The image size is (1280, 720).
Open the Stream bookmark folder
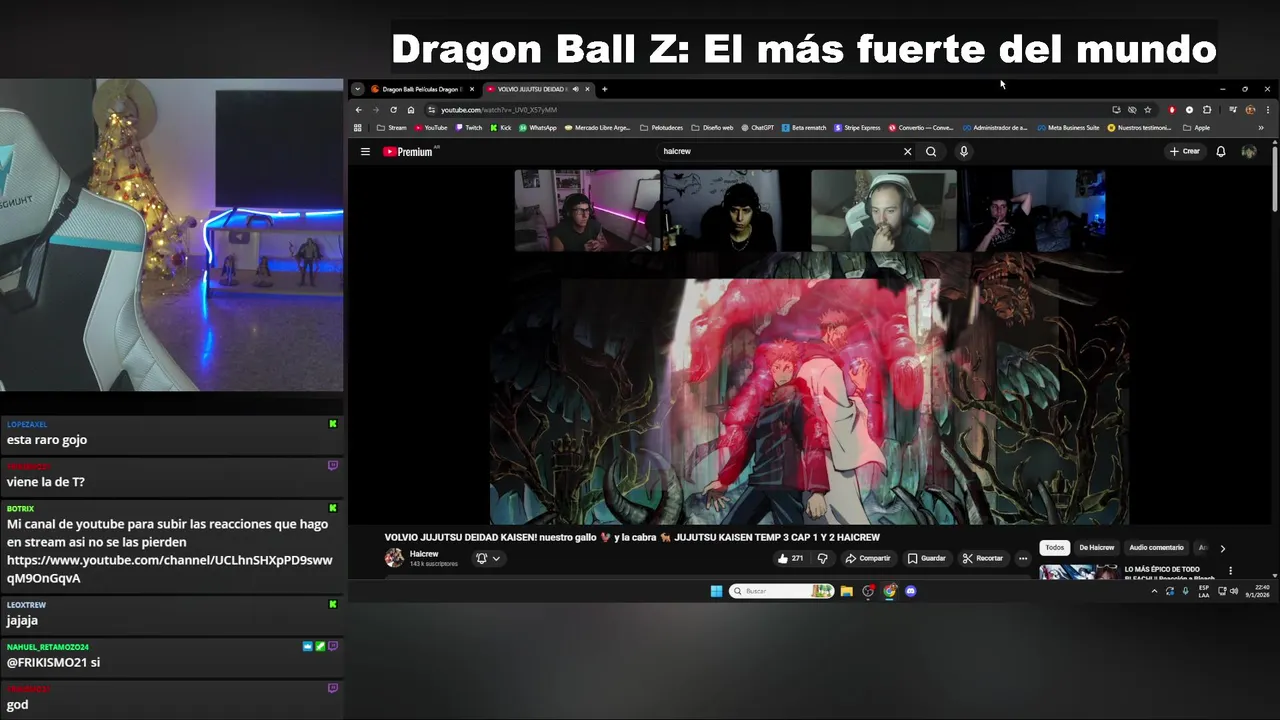(x=392, y=128)
